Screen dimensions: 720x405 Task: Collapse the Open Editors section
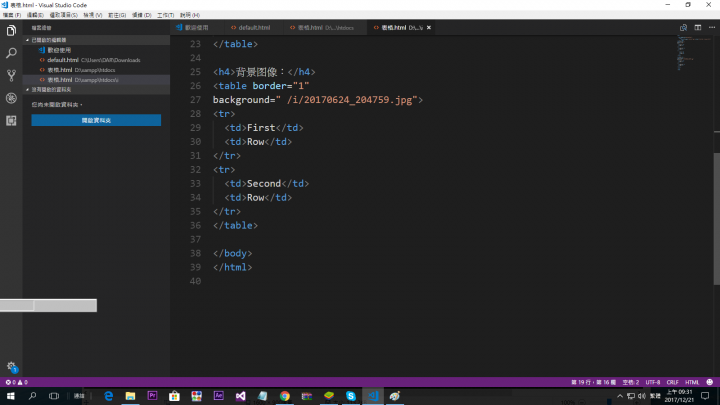(x=96, y=40)
